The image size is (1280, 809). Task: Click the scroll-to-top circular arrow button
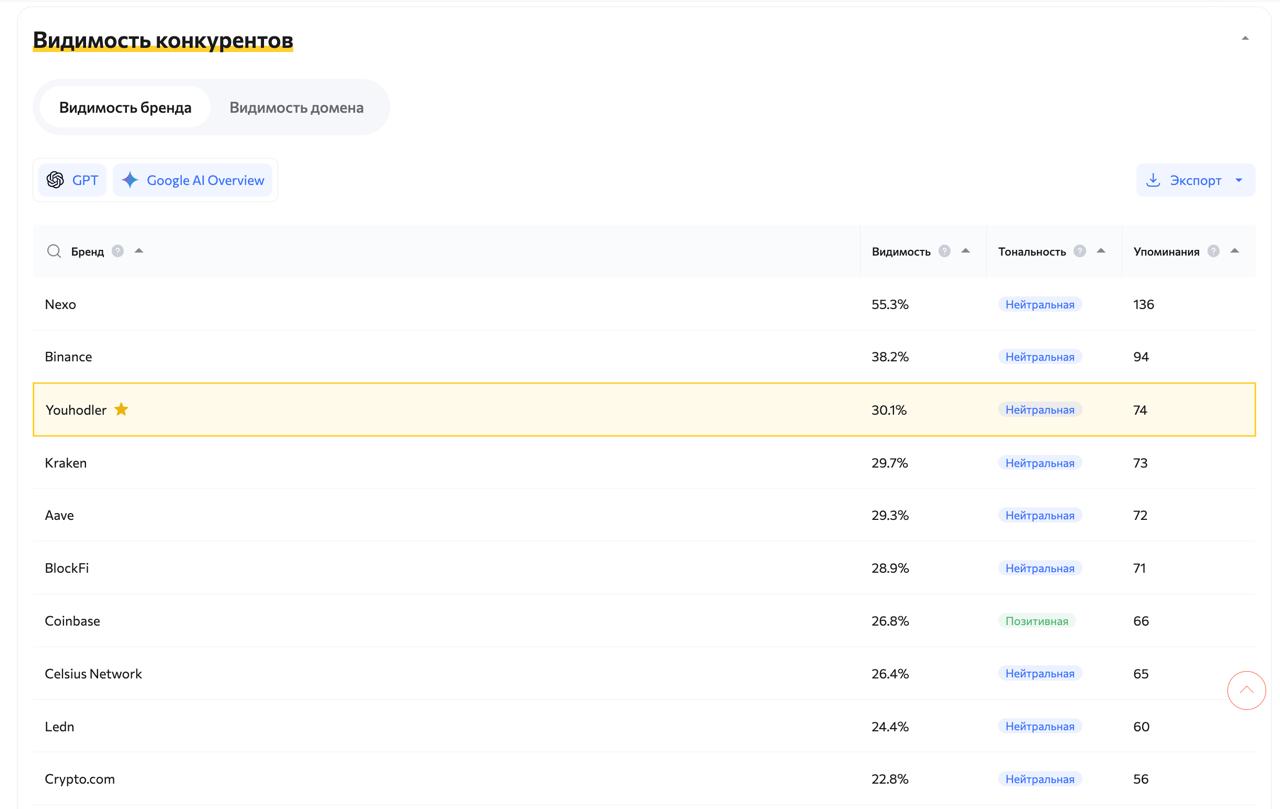coord(1246,690)
